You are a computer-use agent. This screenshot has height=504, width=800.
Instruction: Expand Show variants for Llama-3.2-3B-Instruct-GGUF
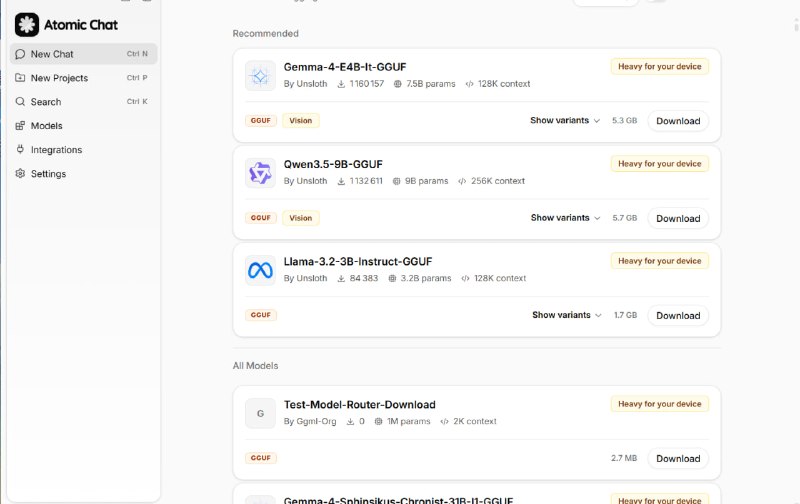[567, 315]
